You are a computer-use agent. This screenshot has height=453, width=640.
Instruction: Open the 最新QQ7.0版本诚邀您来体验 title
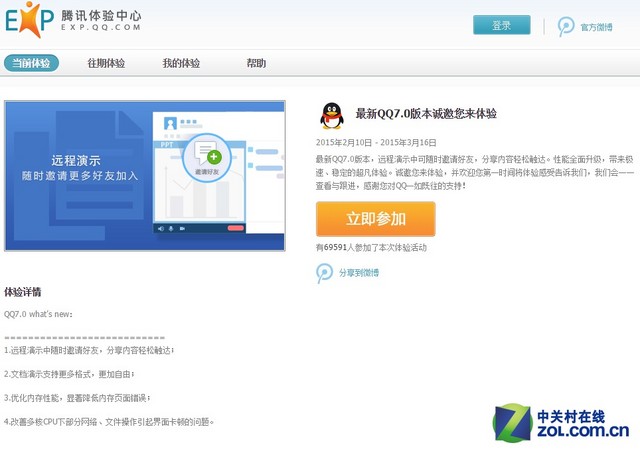tap(426, 113)
